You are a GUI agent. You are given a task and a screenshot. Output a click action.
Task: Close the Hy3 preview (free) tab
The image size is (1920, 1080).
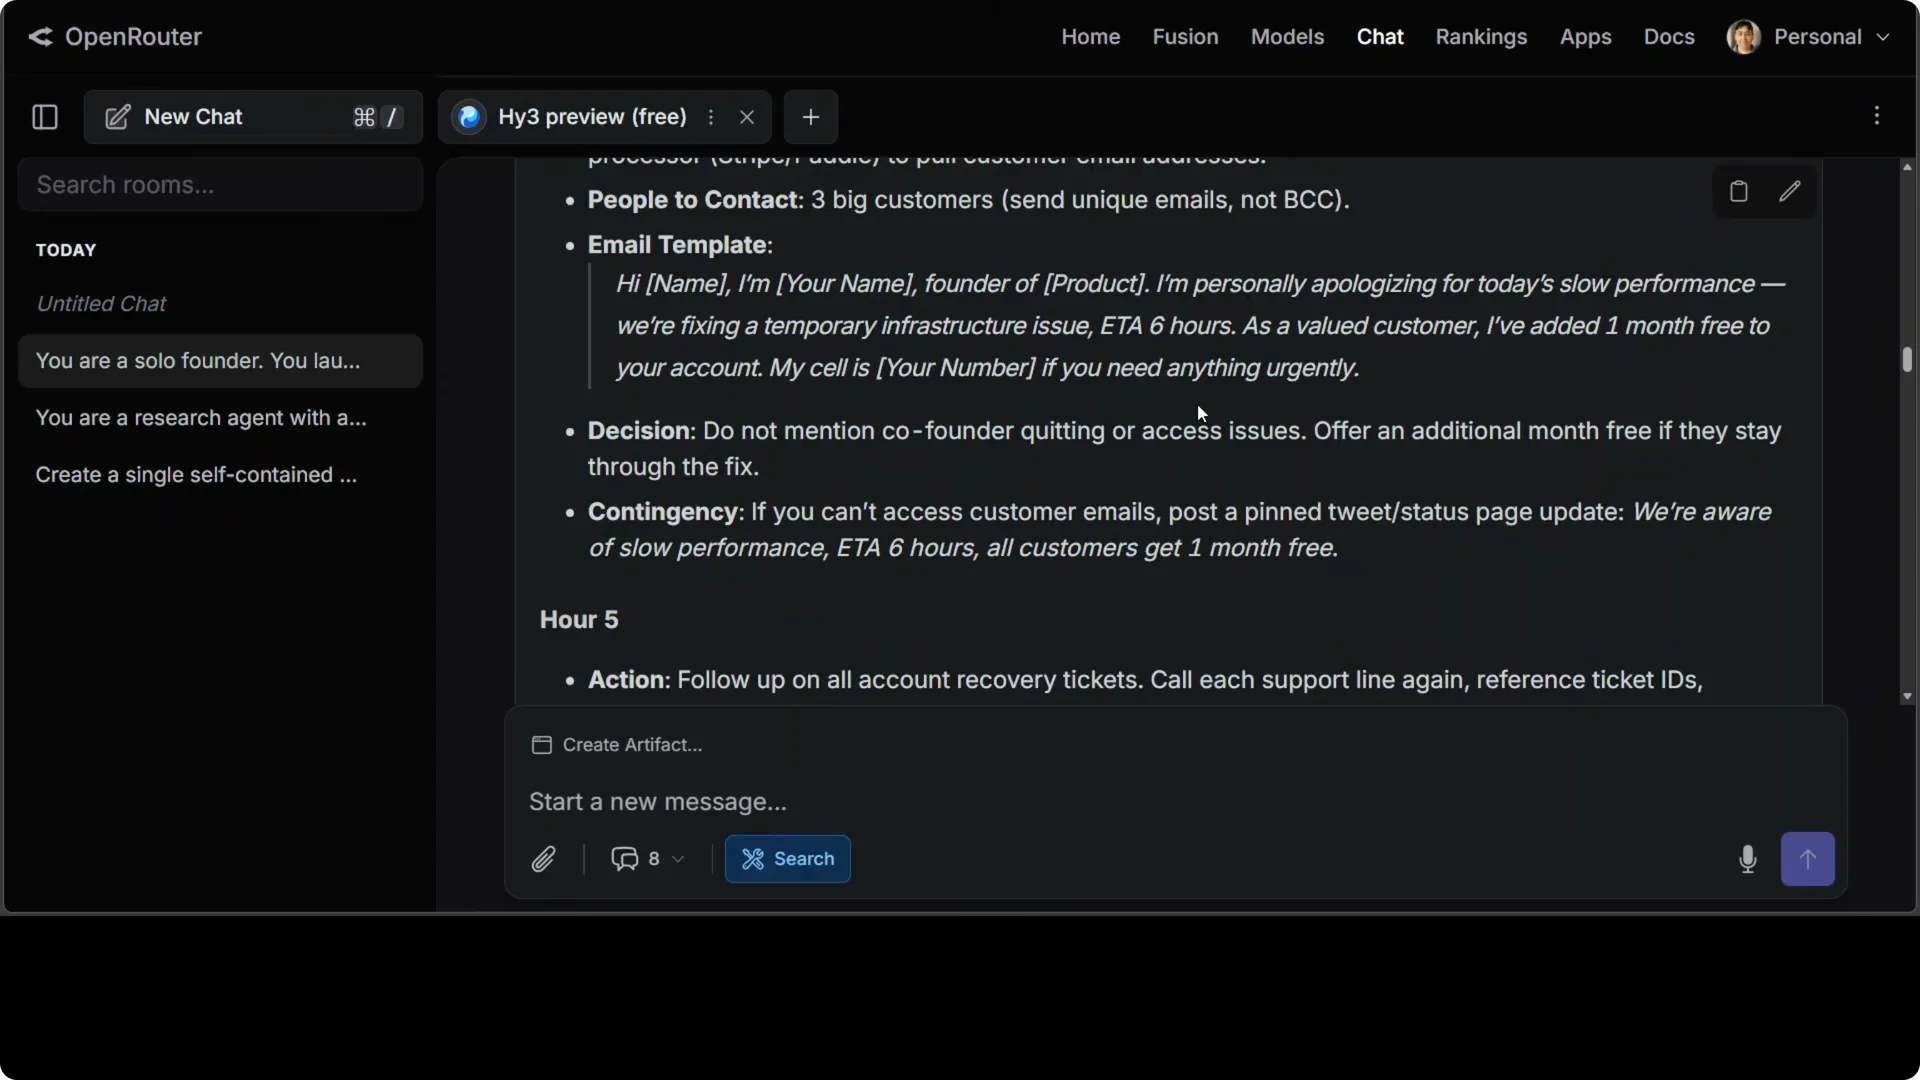747,117
